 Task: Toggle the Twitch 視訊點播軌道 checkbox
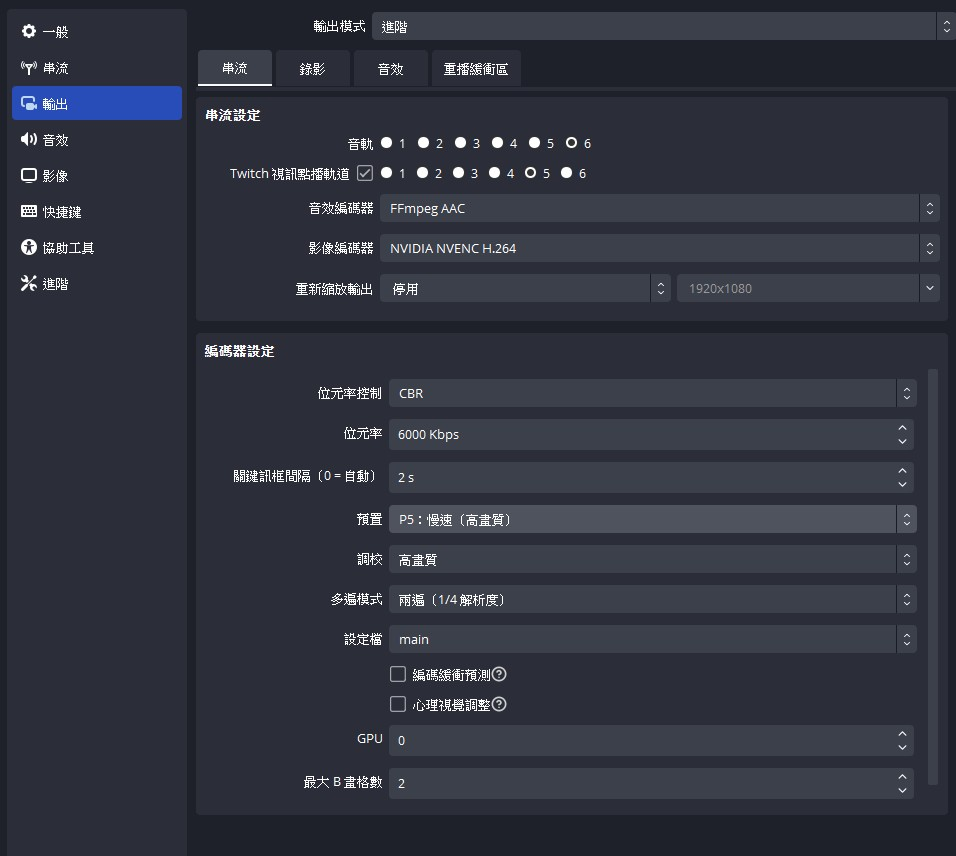point(365,173)
